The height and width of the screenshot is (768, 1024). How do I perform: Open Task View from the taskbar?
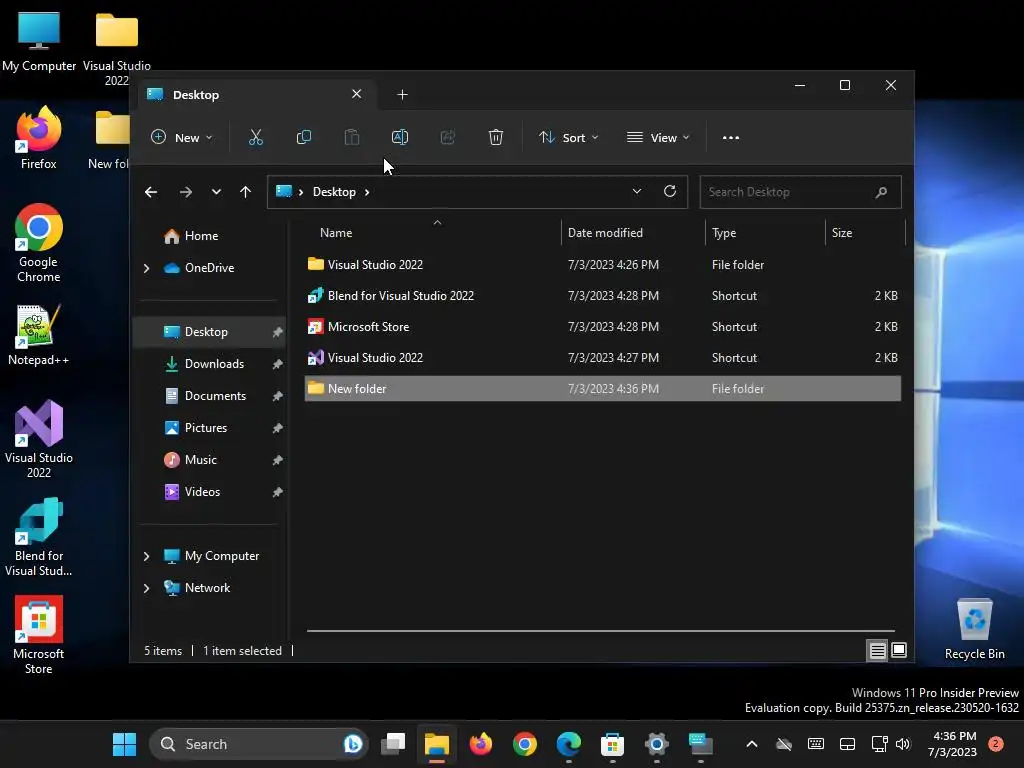click(393, 744)
